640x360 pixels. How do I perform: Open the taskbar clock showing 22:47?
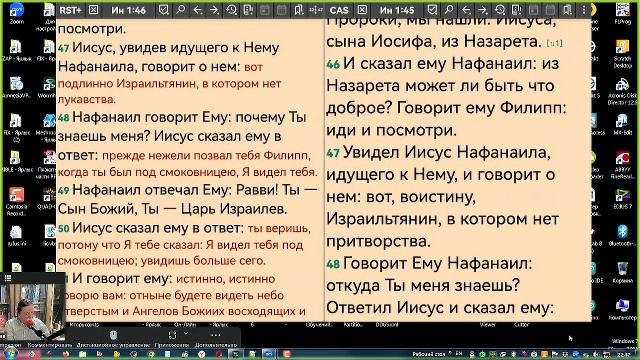point(624,354)
